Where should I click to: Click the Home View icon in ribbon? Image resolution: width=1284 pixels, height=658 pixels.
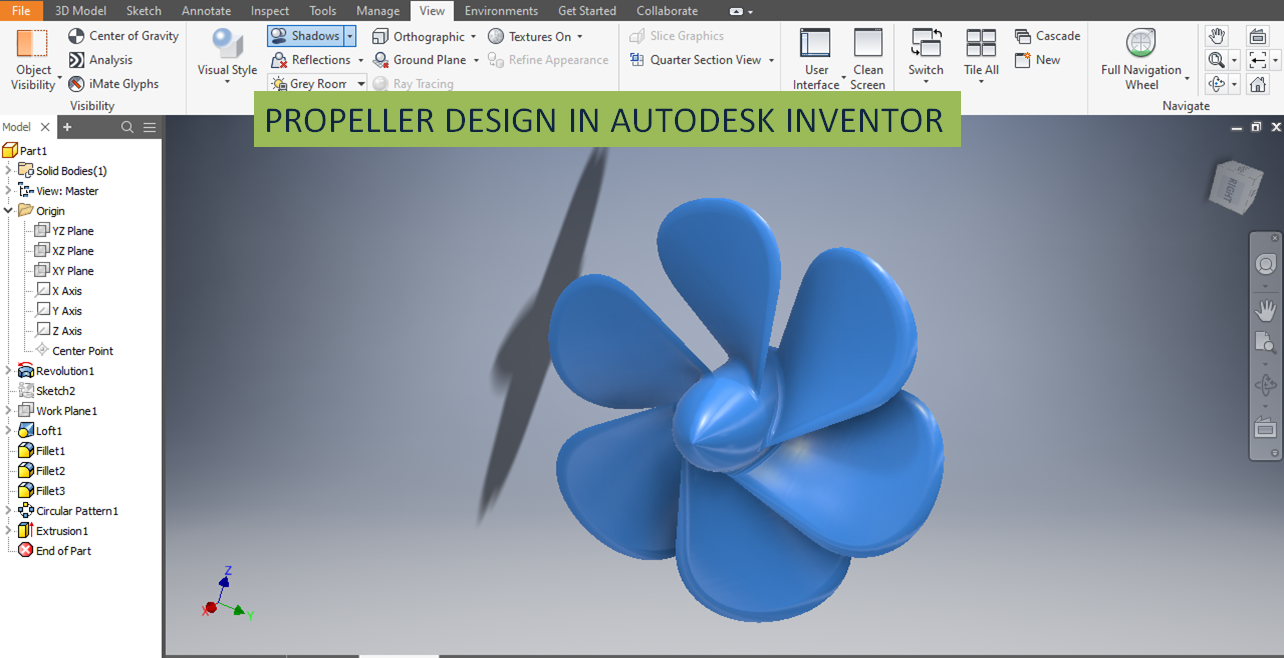1258,84
